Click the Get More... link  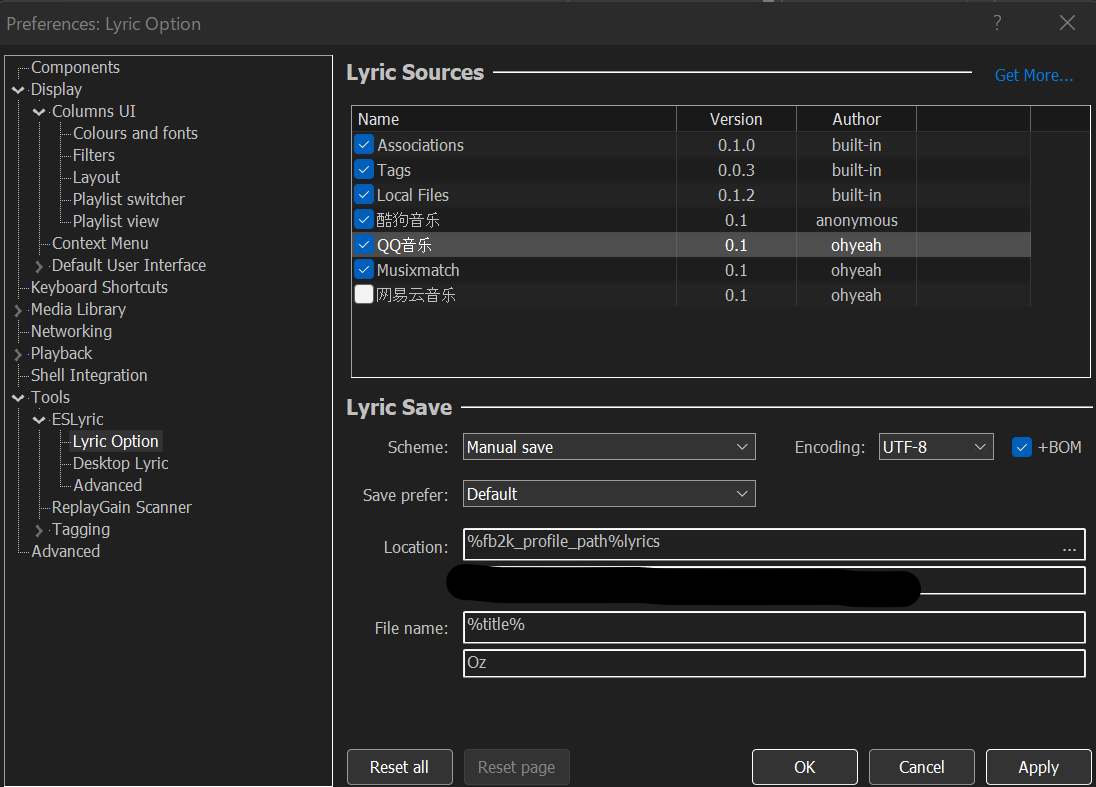(1034, 75)
